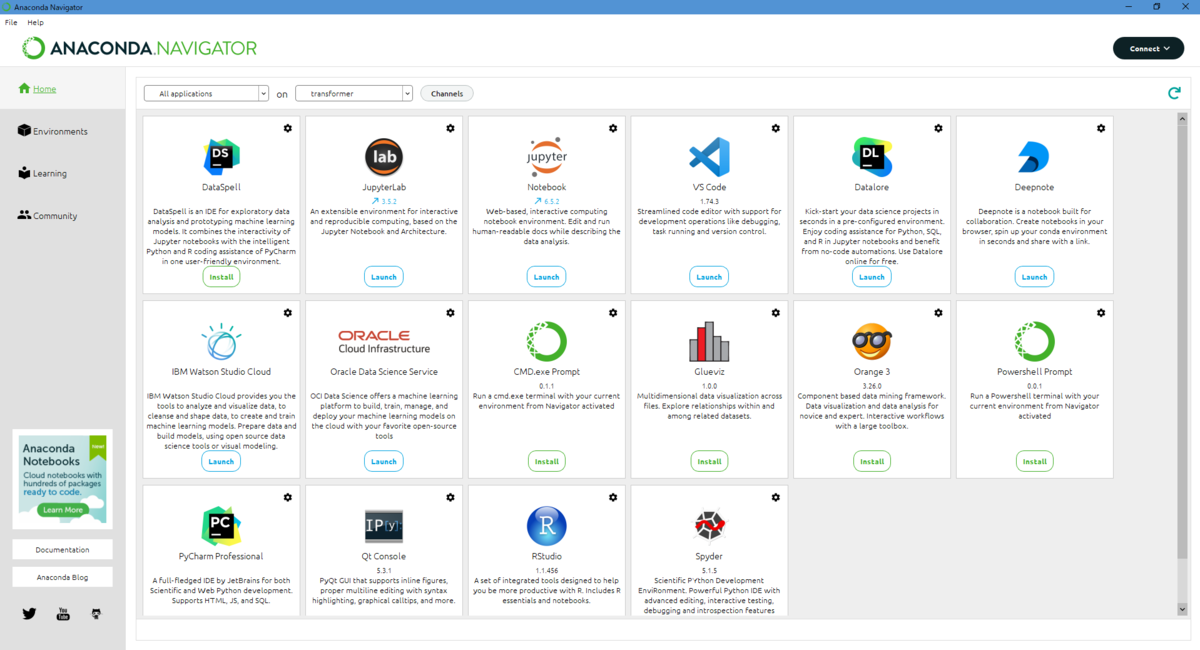
Task: Click the Notebook 6.5.2 version update link
Action: pyautogui.click(x=546, y=202)
